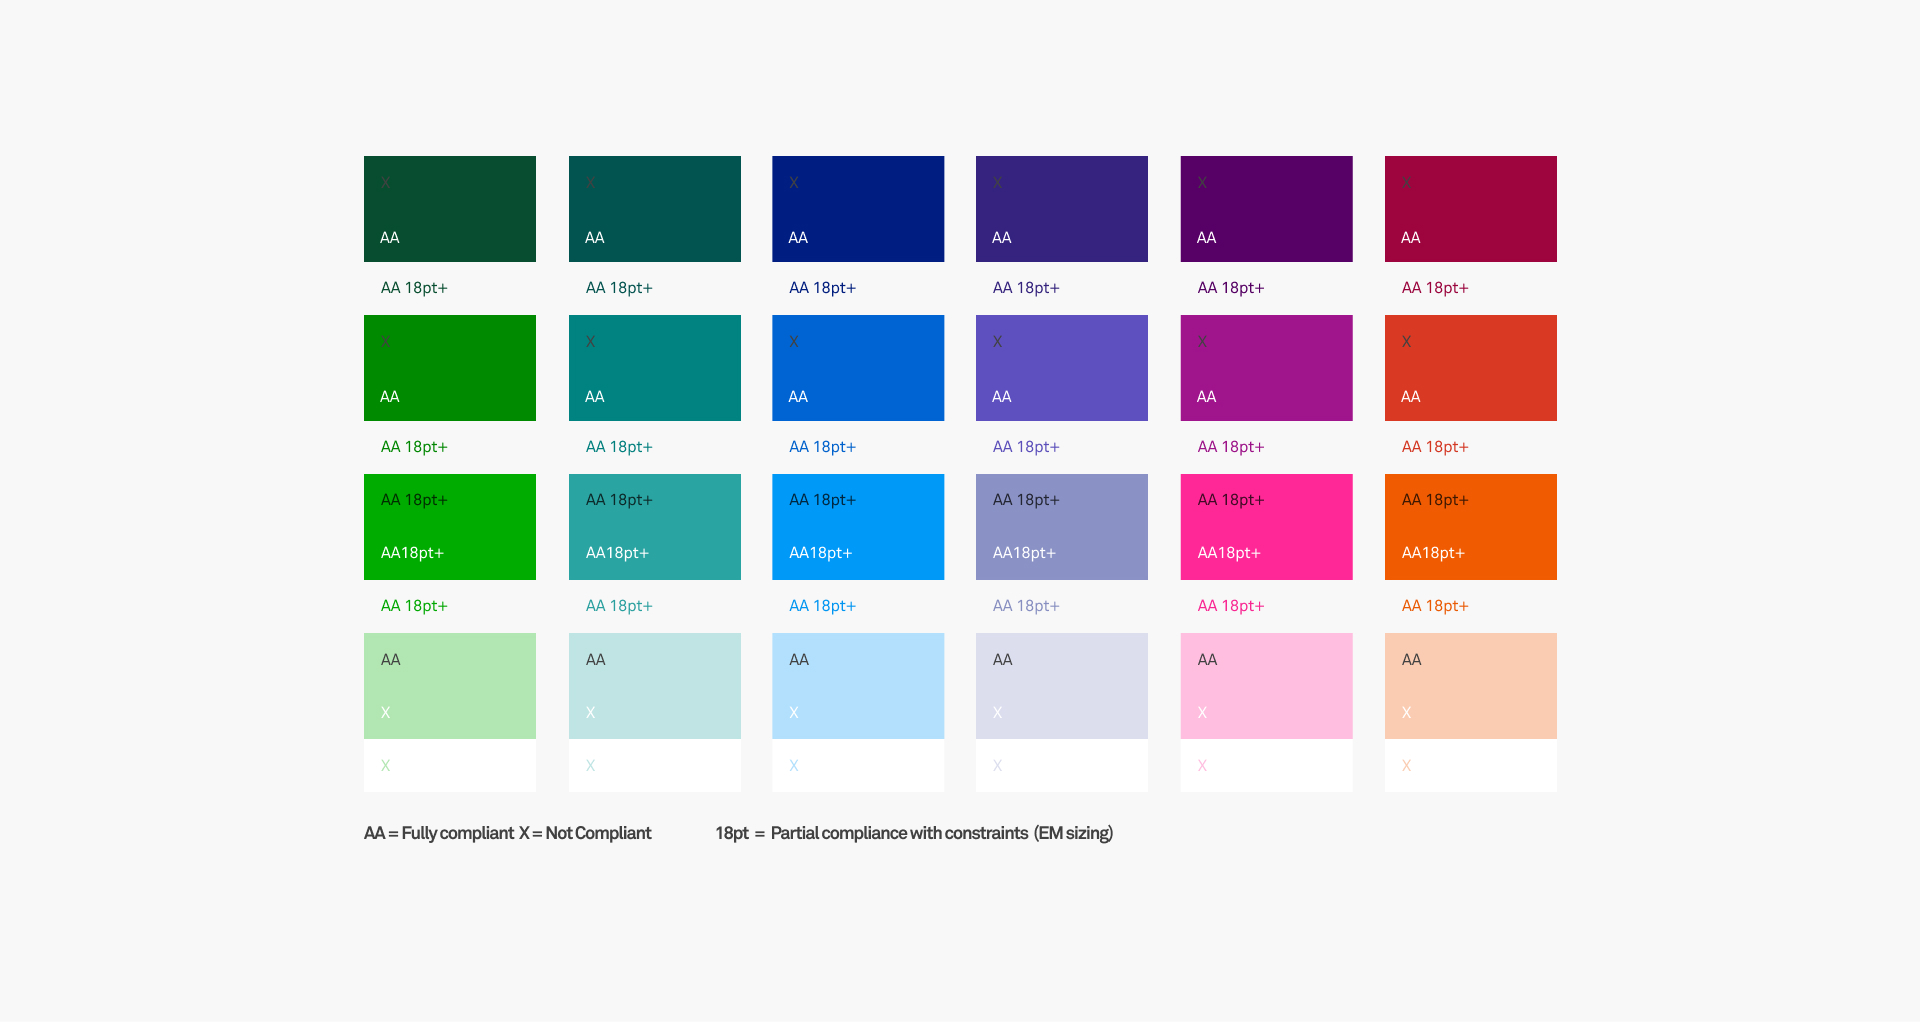Click the vermilion red-orange swatch

tap(1470, 367)
